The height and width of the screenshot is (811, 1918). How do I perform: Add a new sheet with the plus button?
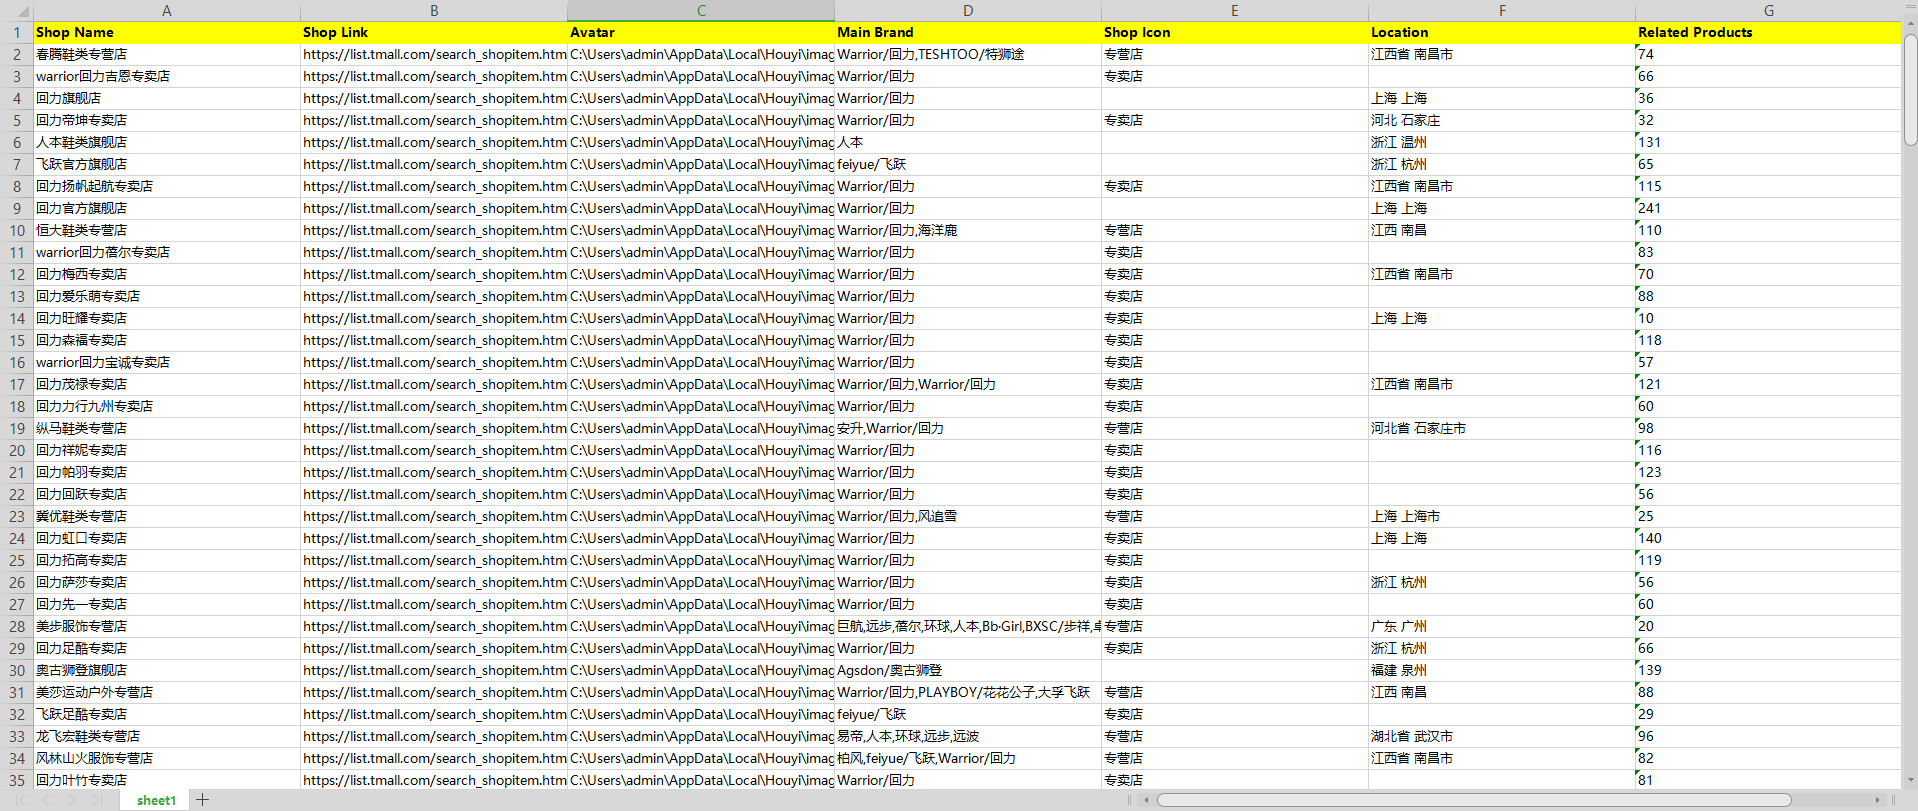[x=202, y=799]
